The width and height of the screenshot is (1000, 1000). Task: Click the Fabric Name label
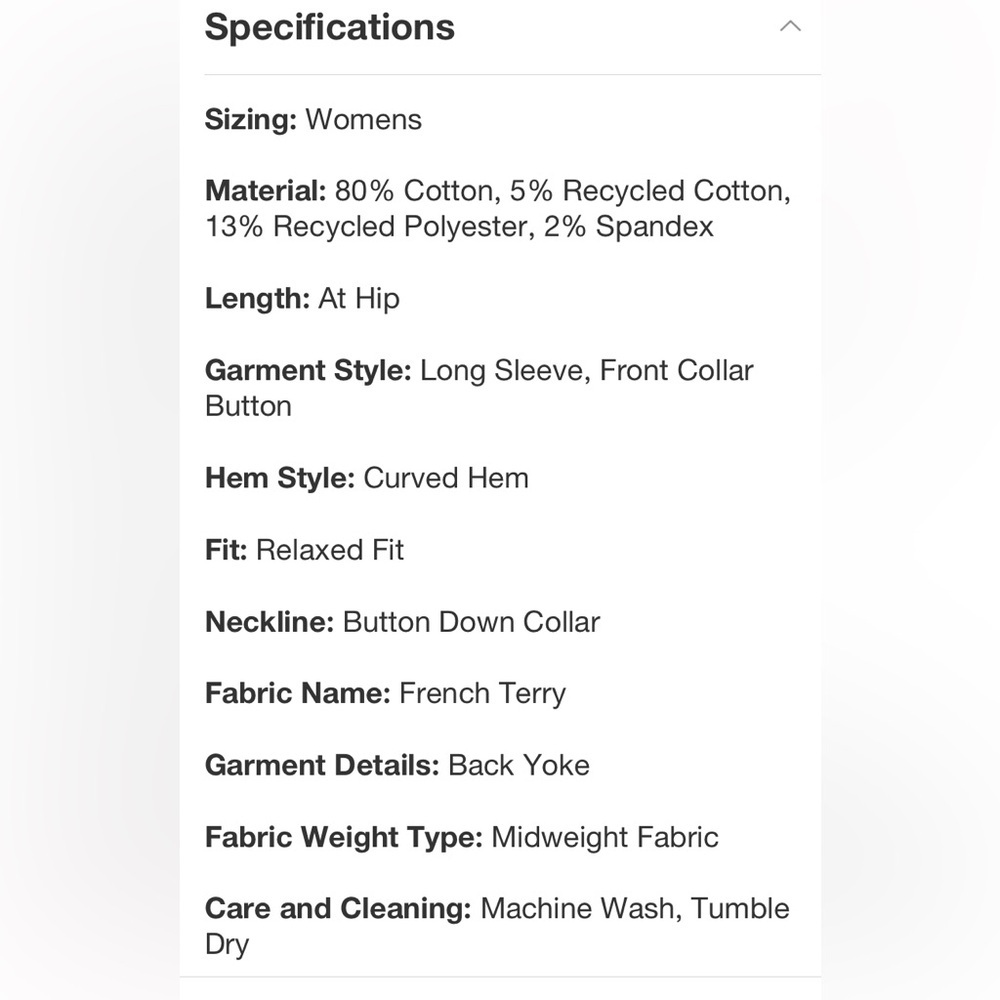coord(298,693)
